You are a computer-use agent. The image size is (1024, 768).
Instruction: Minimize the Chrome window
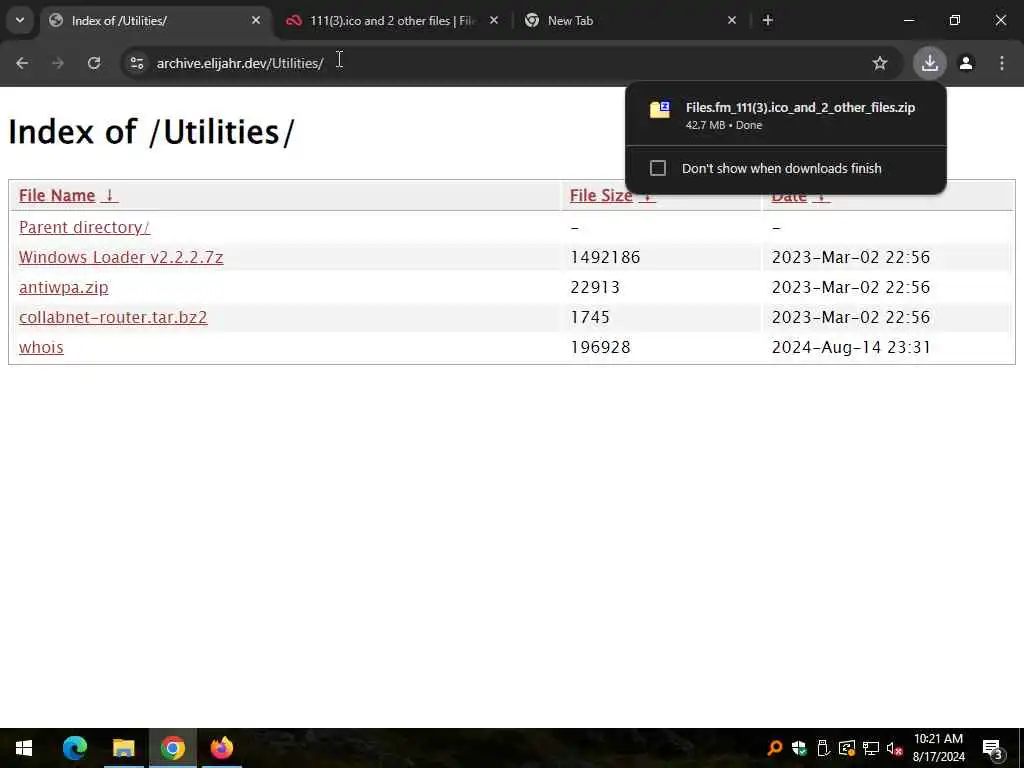(908, 21)
